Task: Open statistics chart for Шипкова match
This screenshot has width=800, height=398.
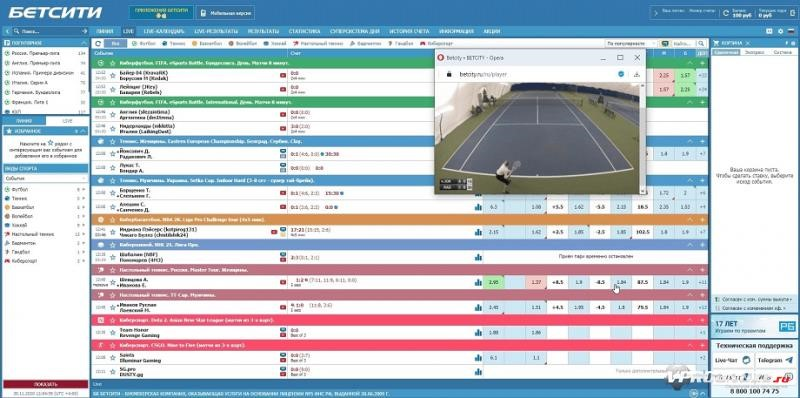Action: 478,282
